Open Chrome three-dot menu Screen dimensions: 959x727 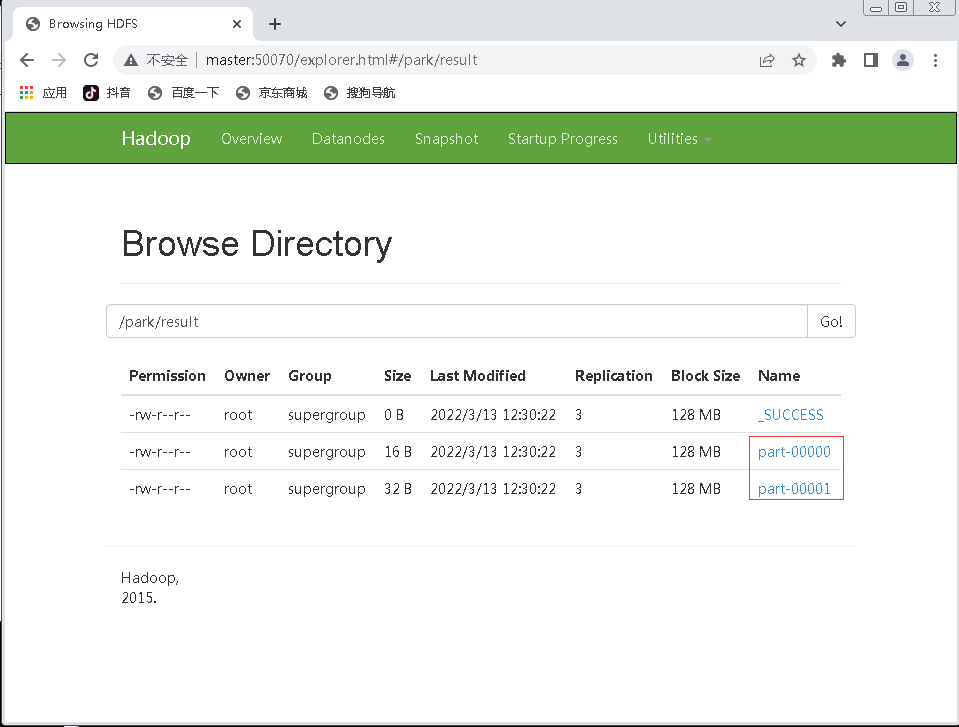click(x=935, y=60)
